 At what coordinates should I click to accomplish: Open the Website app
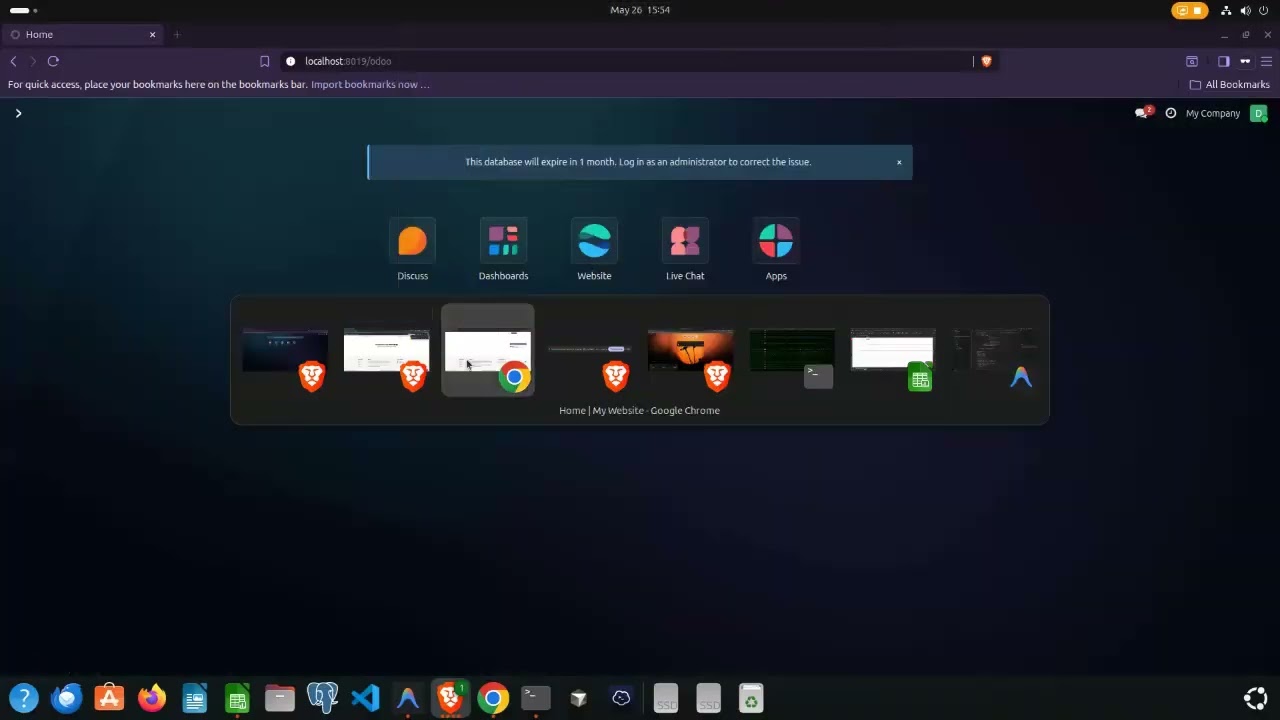pos(594,242)
